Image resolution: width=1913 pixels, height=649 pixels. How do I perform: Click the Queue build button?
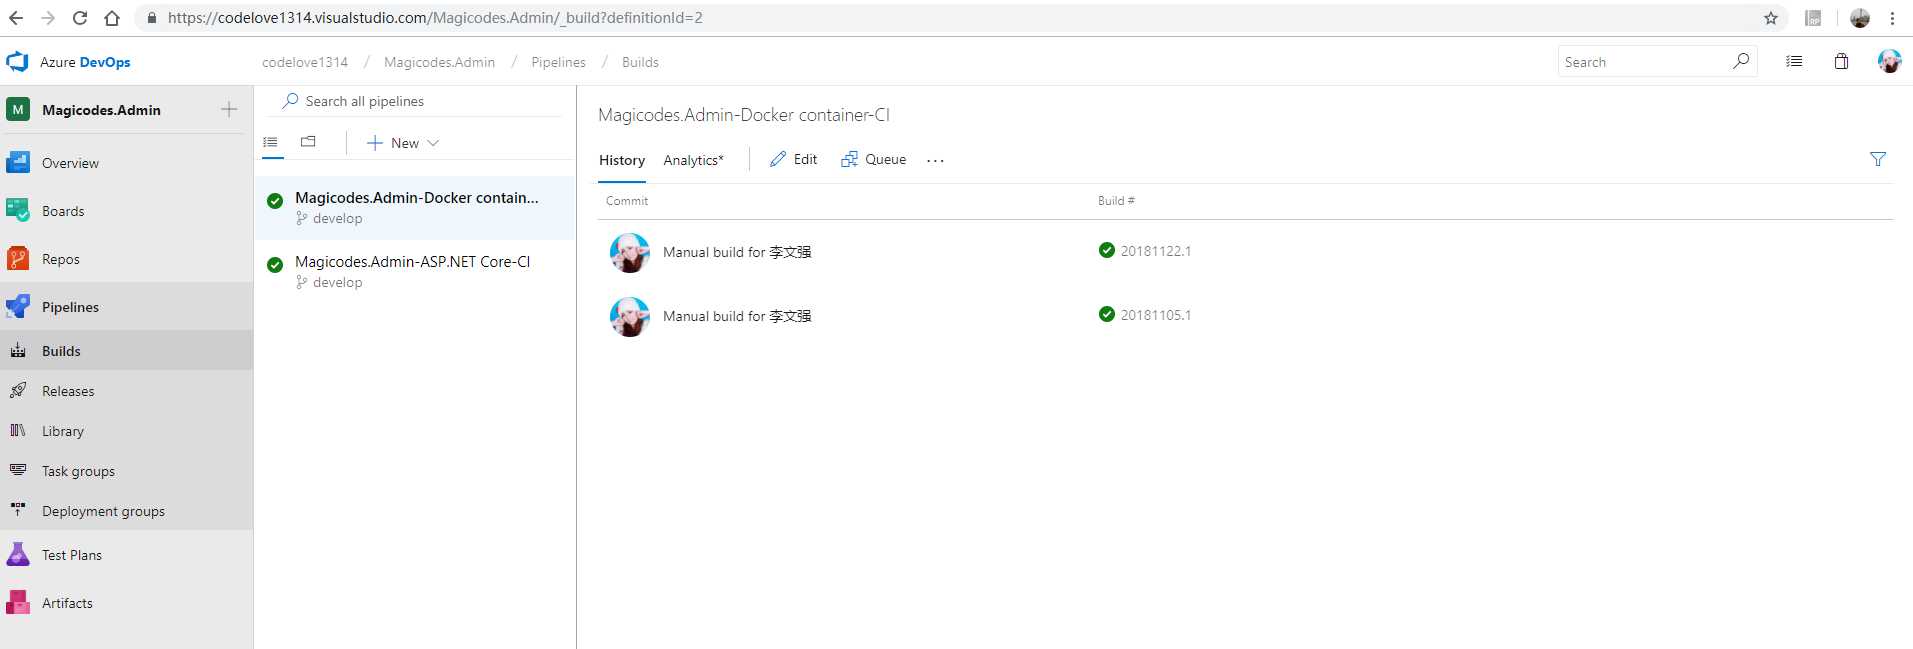(x=874, y=159)
